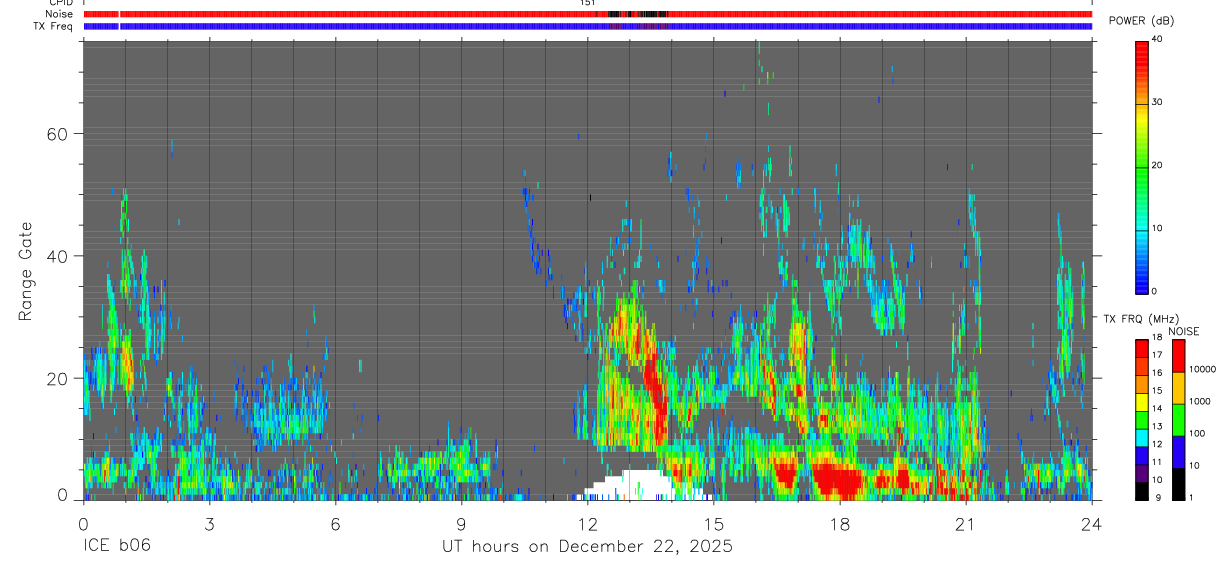The image size is (1228, 567).
Task: Pick the green segment of the noise legend
Action: [1178, 420]
